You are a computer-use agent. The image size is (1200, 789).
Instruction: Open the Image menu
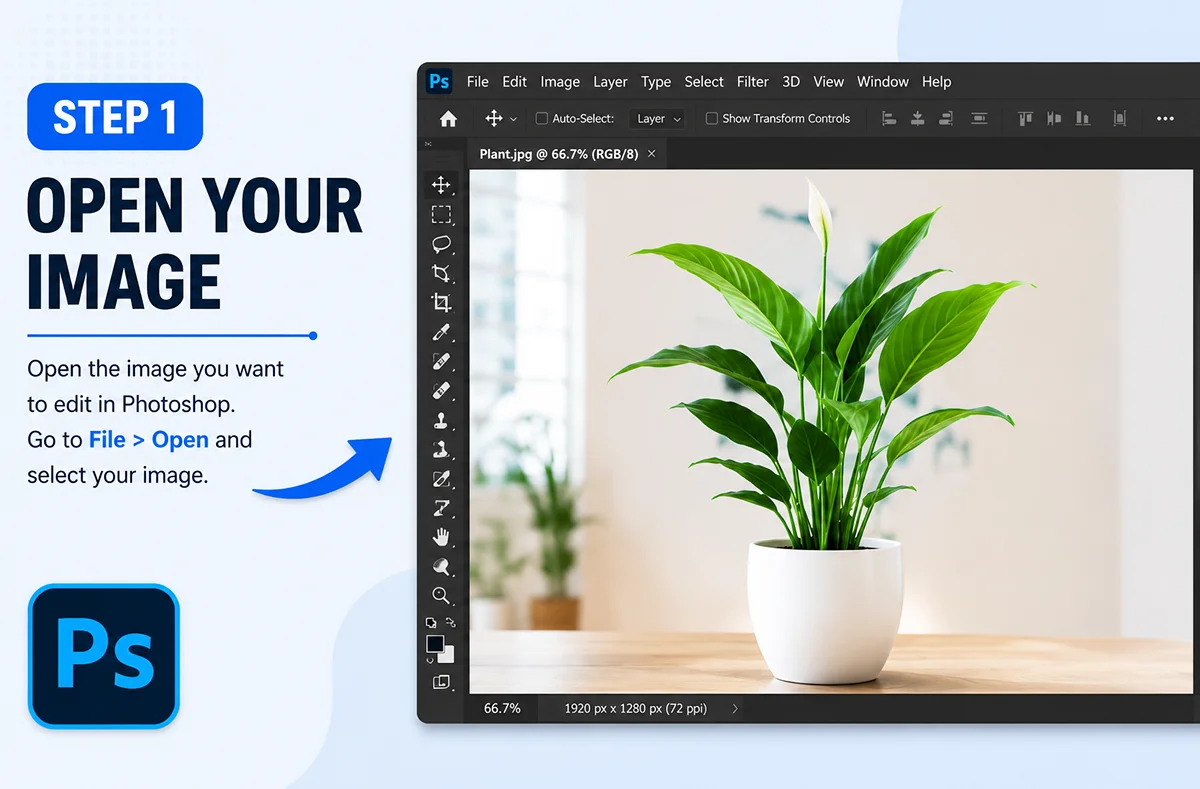click(560, 82)
